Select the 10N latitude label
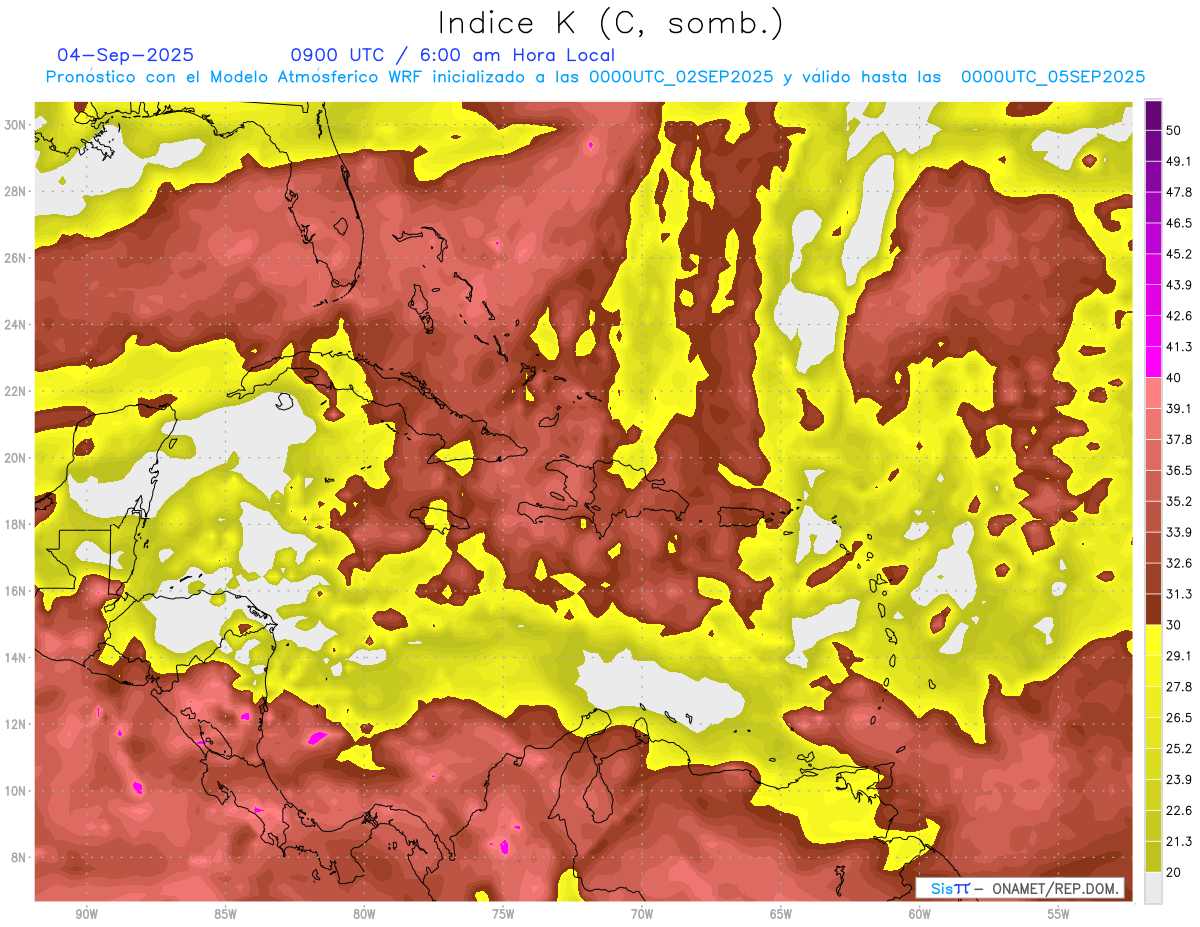Screen dimensions: 1200x927 pyautogui.click(x=17, y=791)
